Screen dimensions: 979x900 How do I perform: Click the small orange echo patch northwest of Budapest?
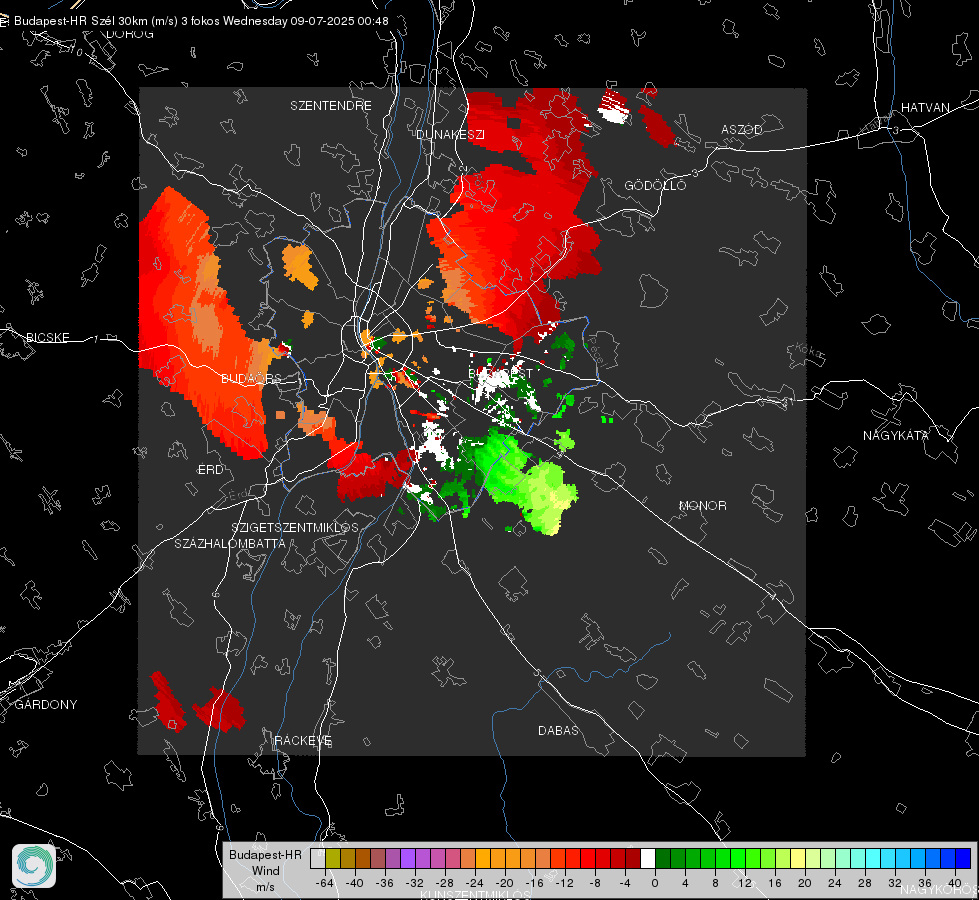click(298, 265)
